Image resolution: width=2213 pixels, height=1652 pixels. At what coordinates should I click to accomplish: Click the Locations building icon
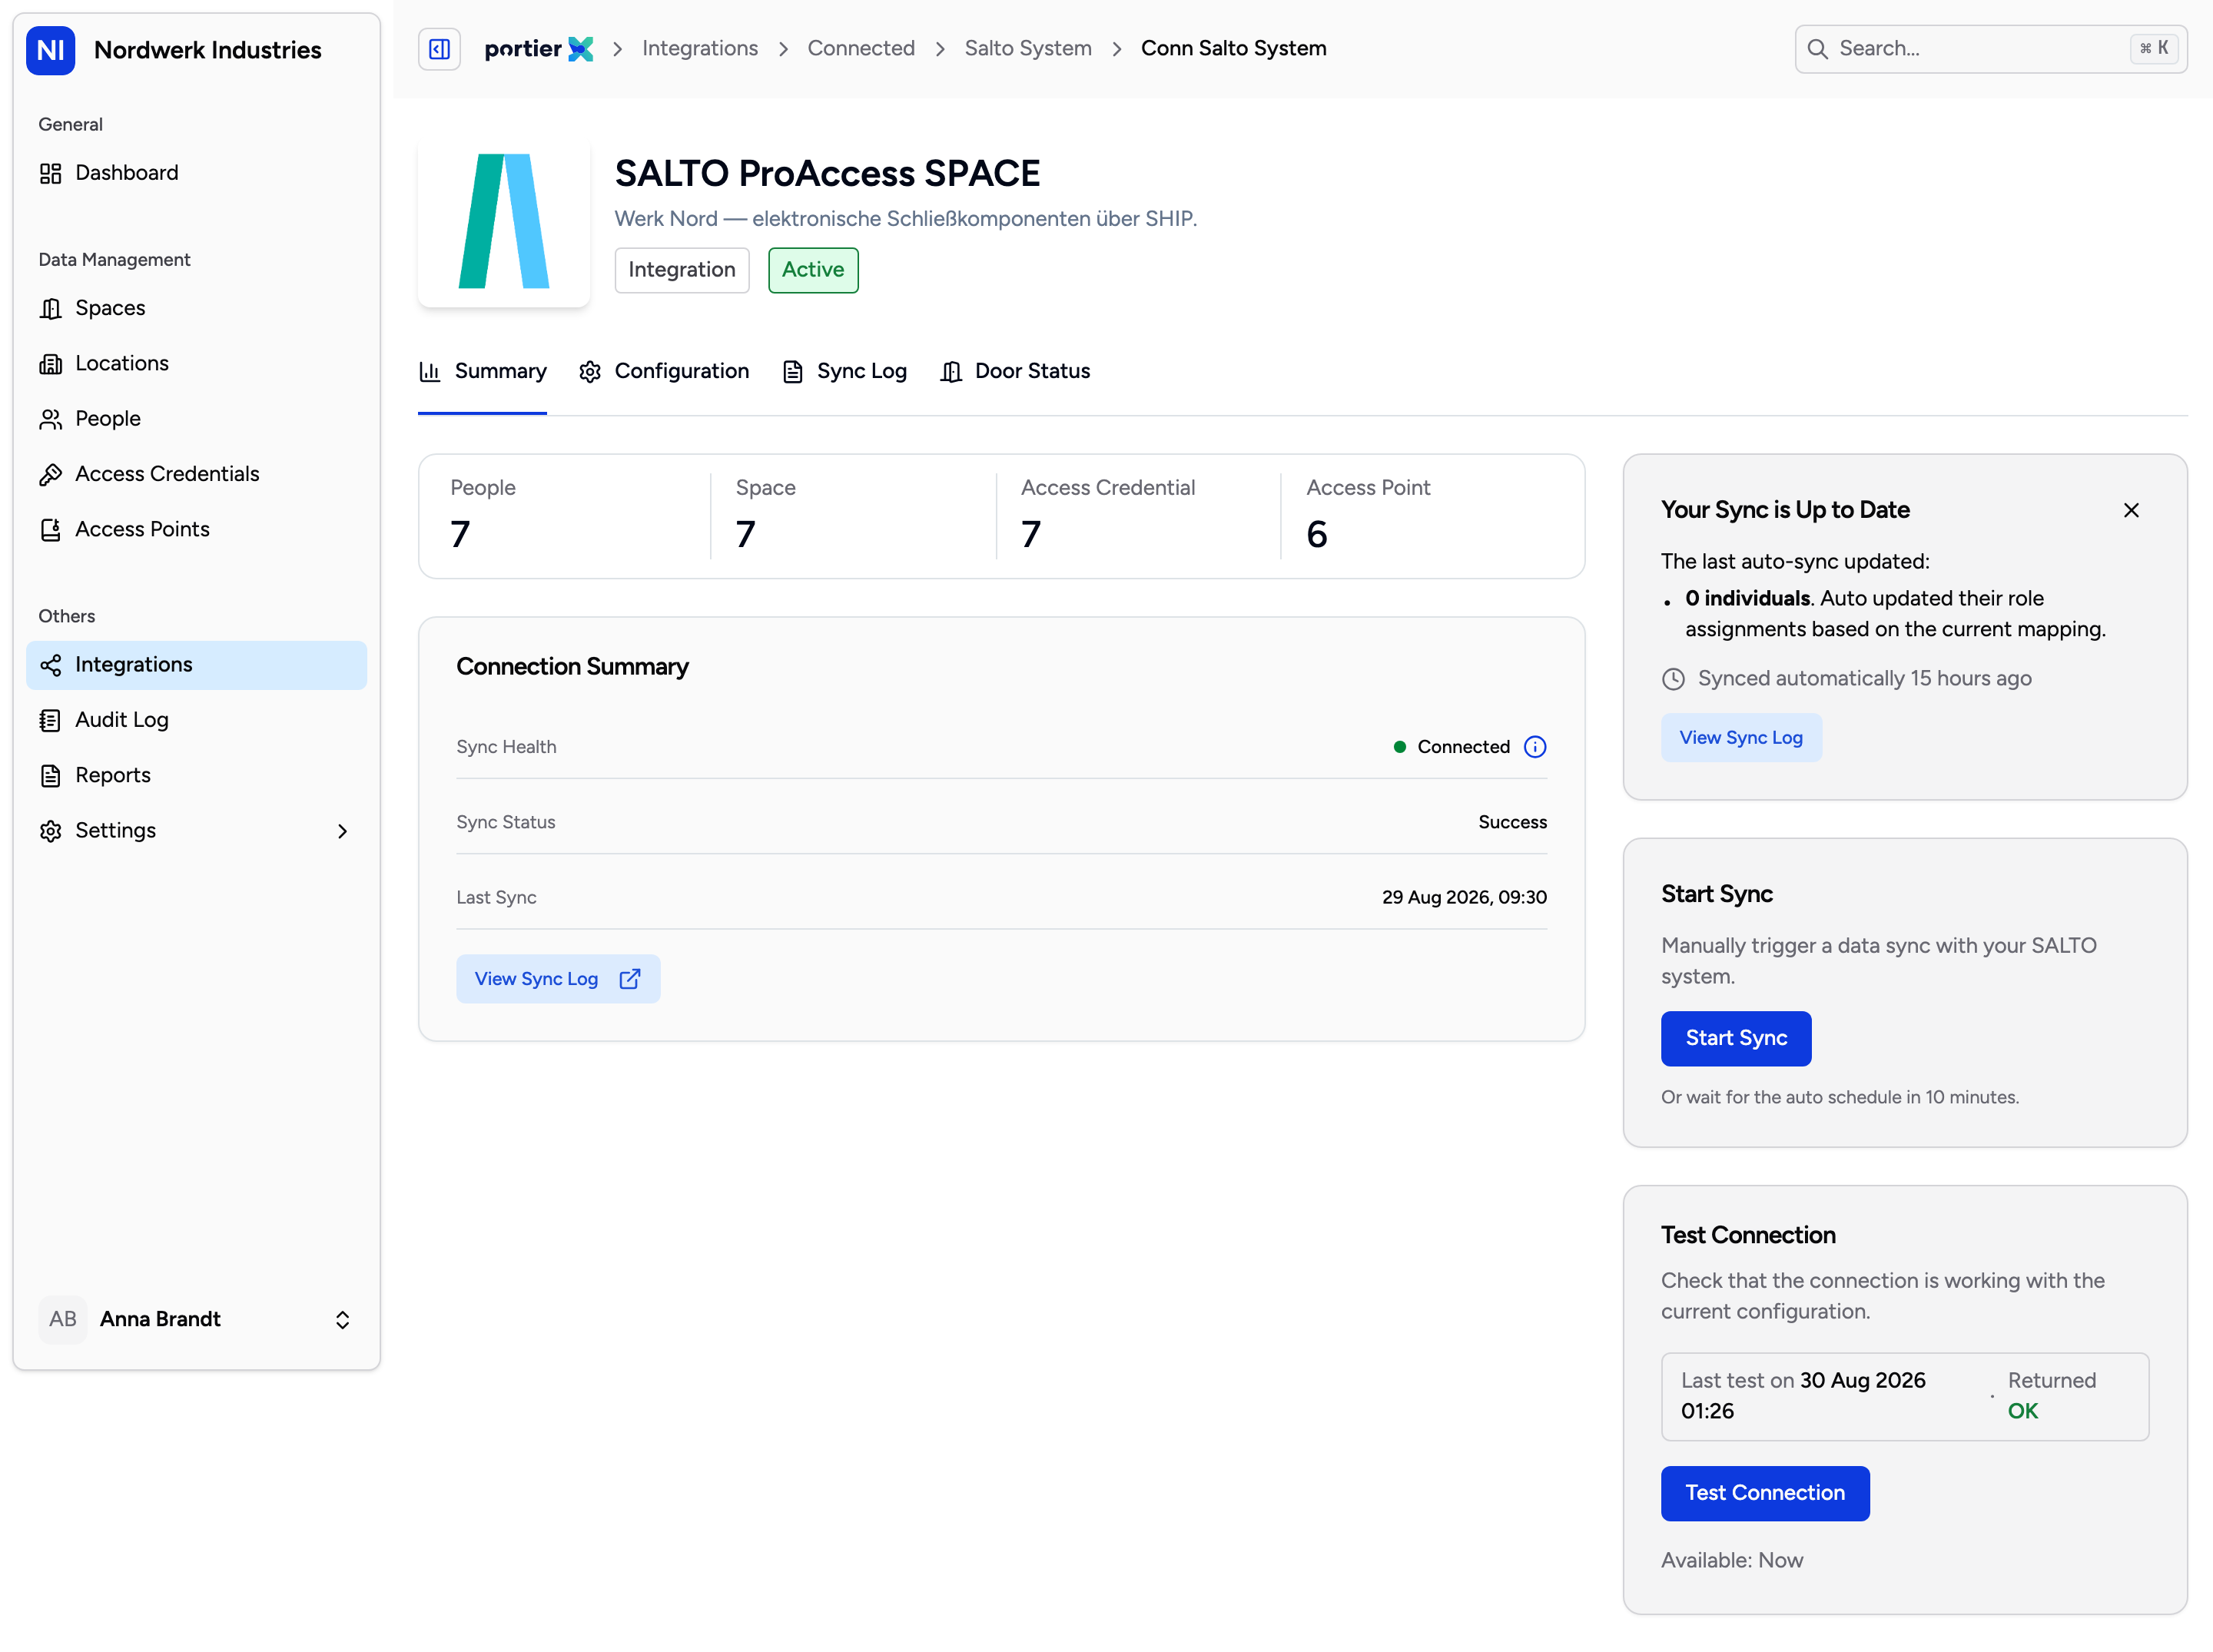point(51,364)
